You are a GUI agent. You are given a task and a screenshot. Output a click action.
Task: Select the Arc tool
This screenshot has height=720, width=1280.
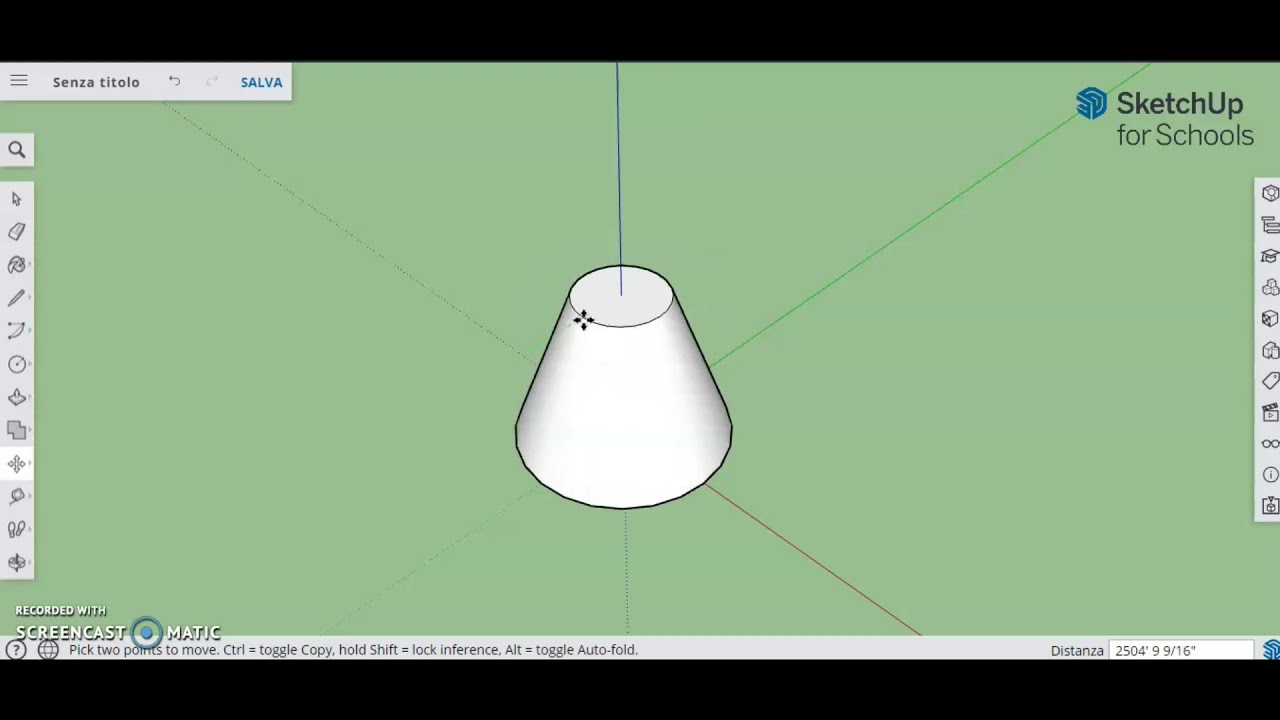point(17,331)
